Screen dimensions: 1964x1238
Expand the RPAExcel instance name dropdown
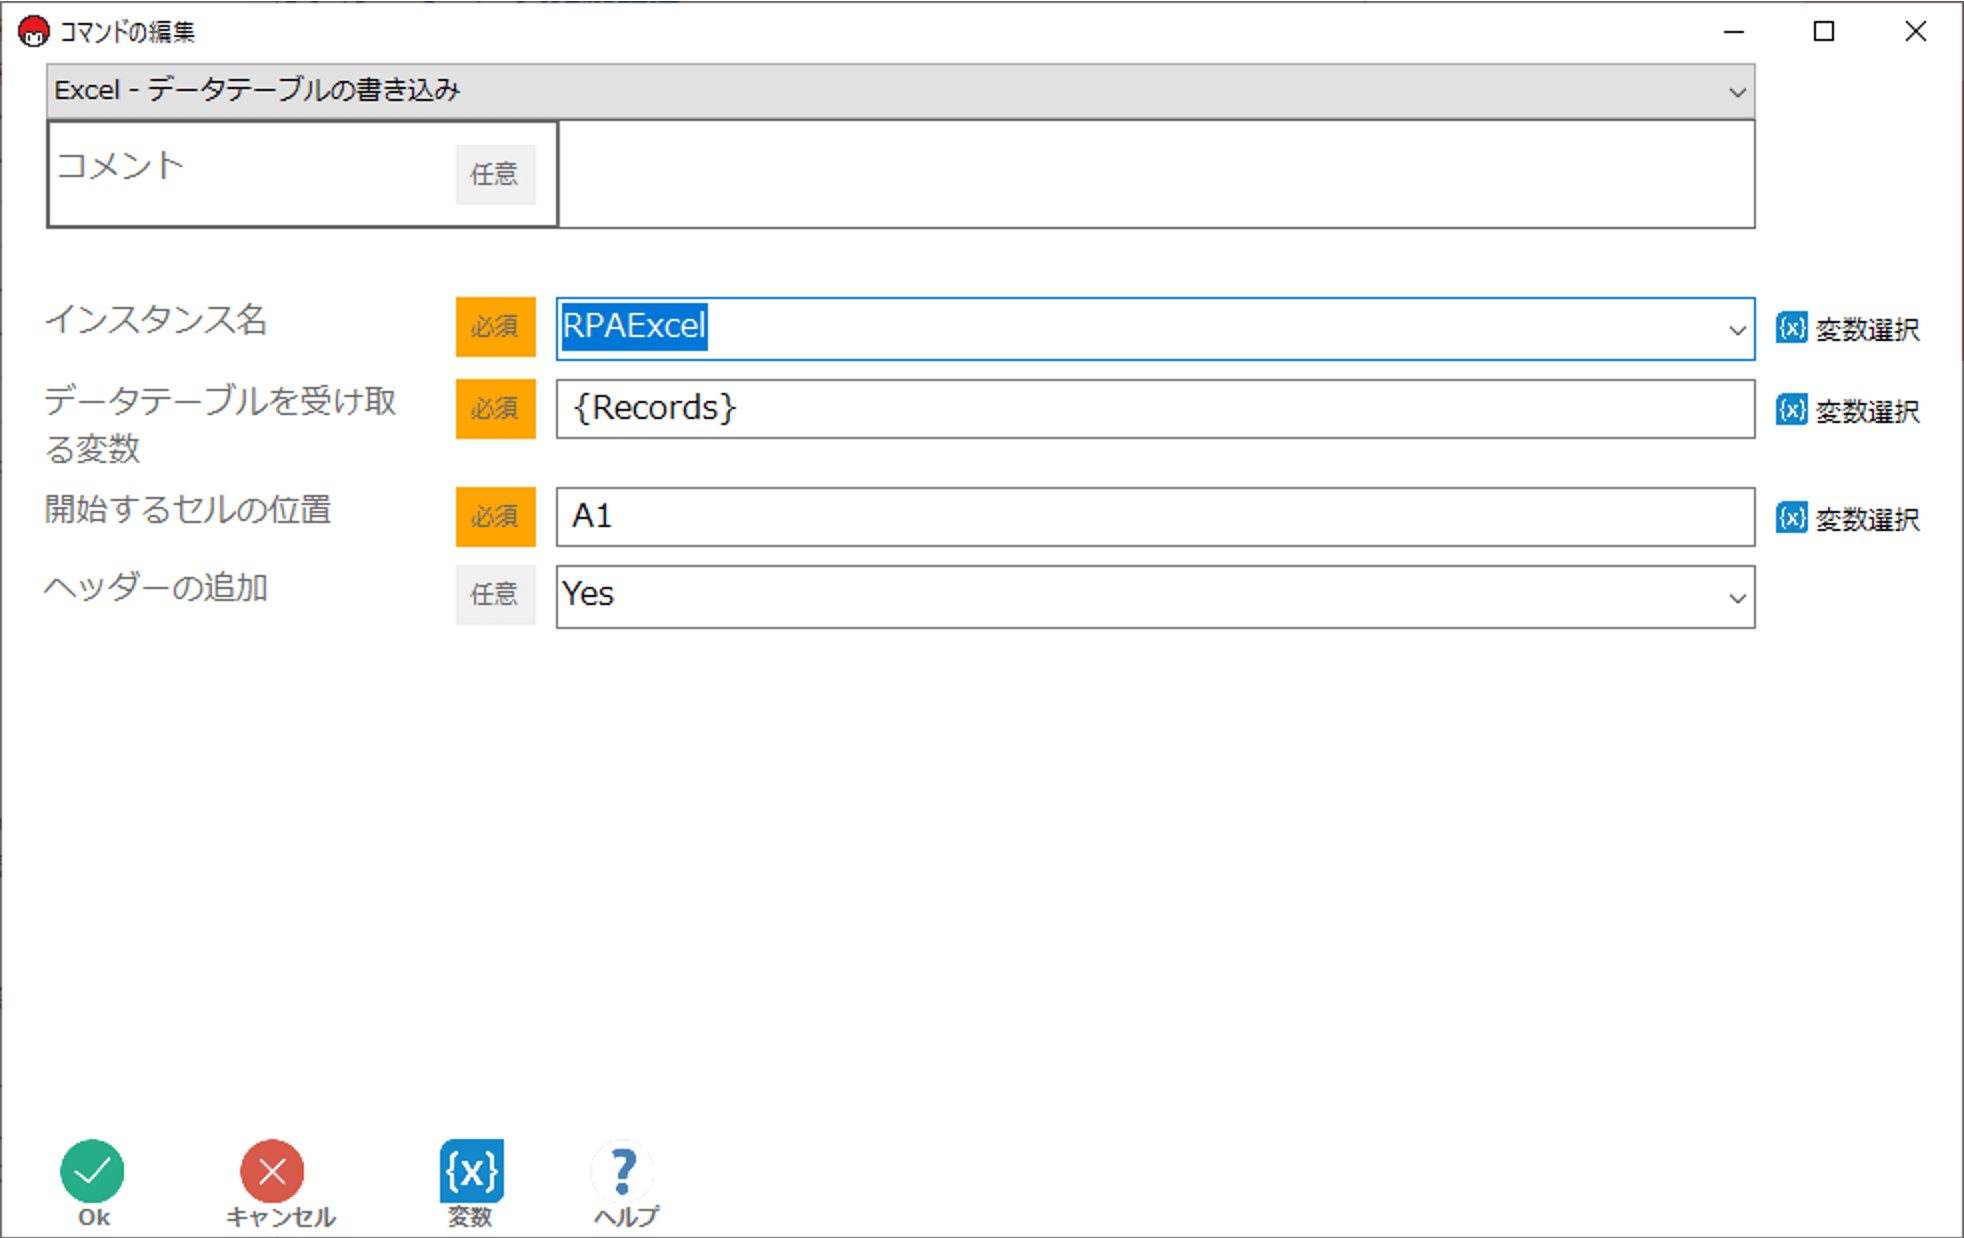(1737, 330)
